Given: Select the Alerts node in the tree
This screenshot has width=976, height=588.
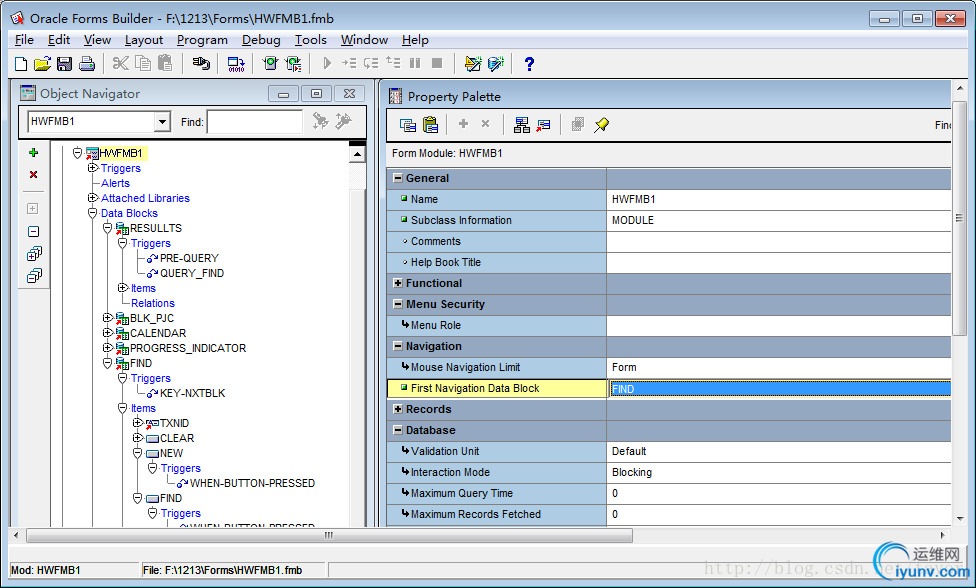Looking at the screenshot, I should (x=115, y=183).
